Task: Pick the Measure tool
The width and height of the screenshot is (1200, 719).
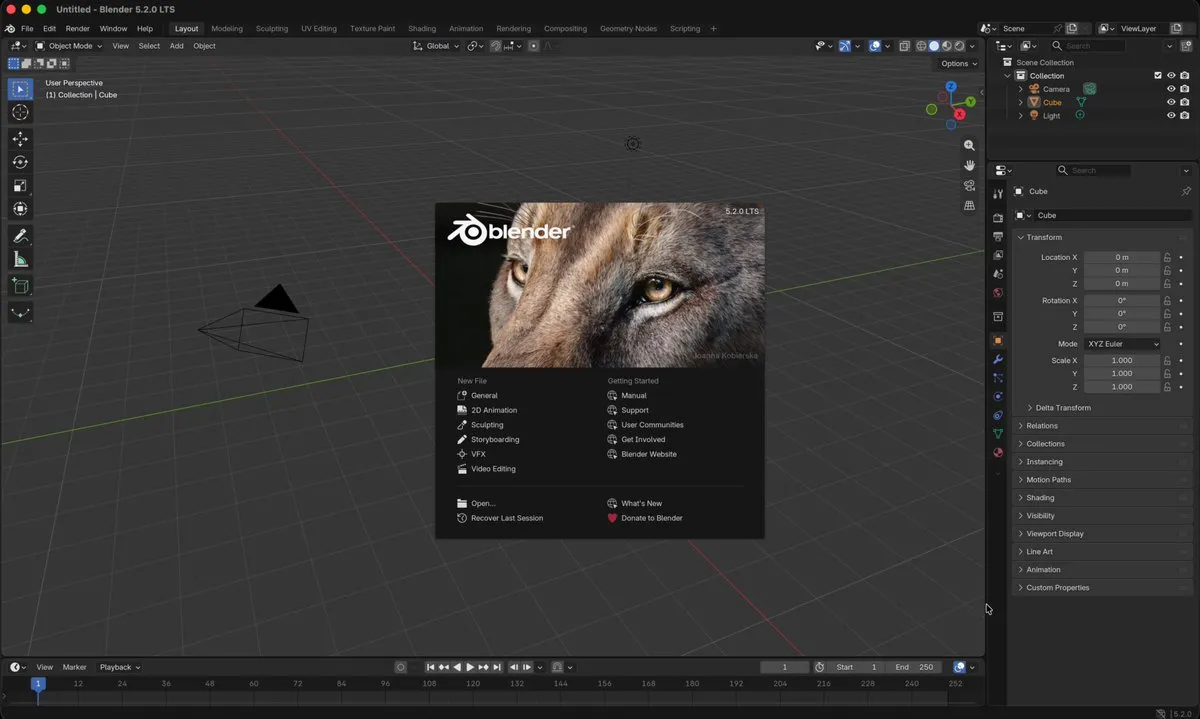Action: pyautogui.click(x=20, y=260)
